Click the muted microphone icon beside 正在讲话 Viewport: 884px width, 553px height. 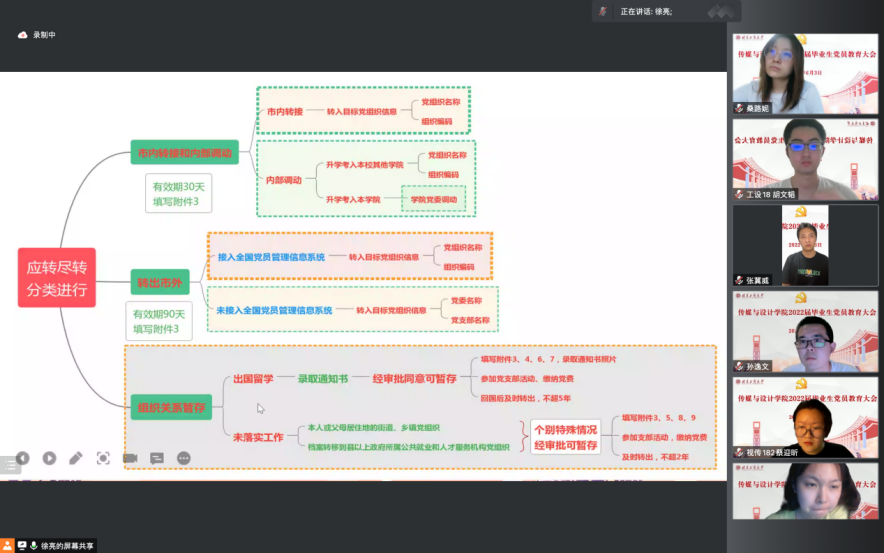603,11
